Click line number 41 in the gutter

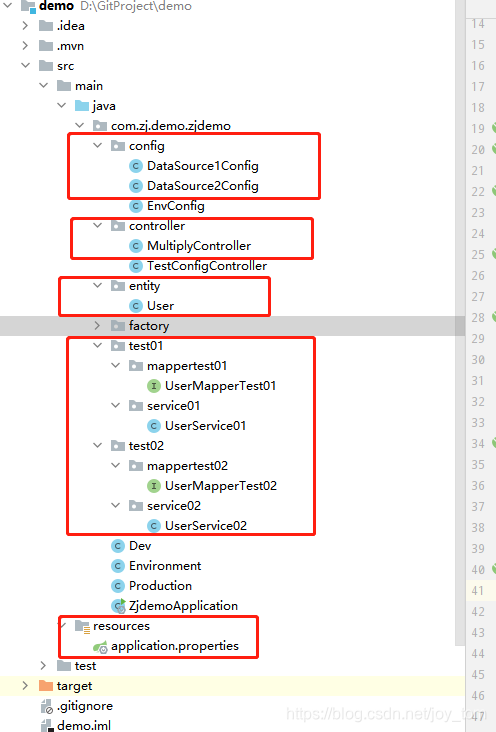[x=477, y=591]
